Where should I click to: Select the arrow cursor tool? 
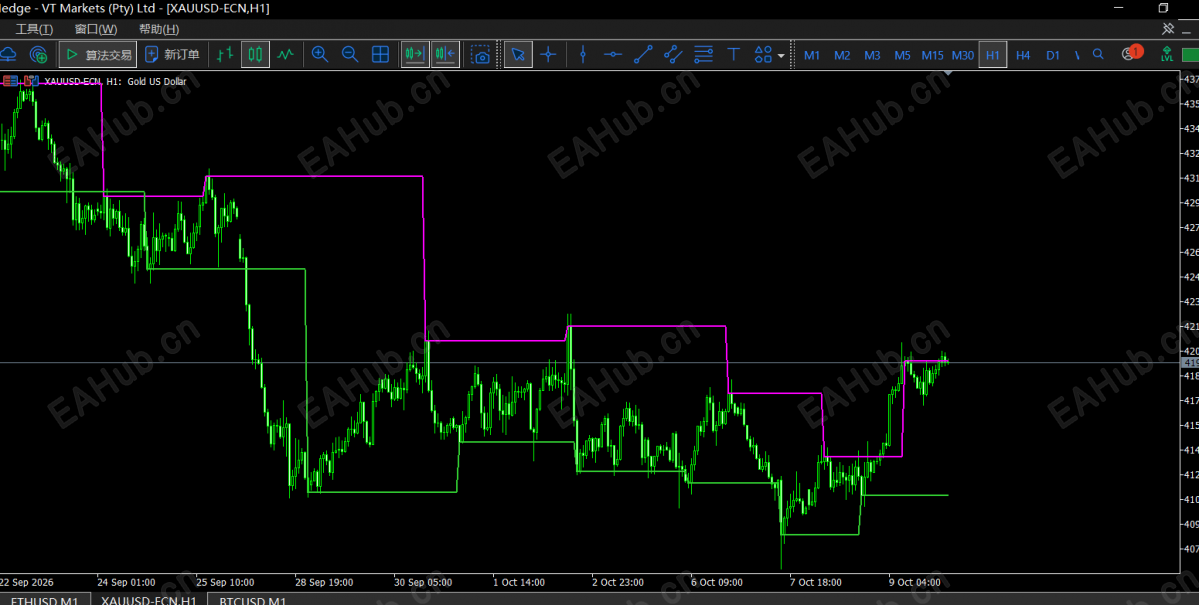pyautogui.click(x=518, y=54)
